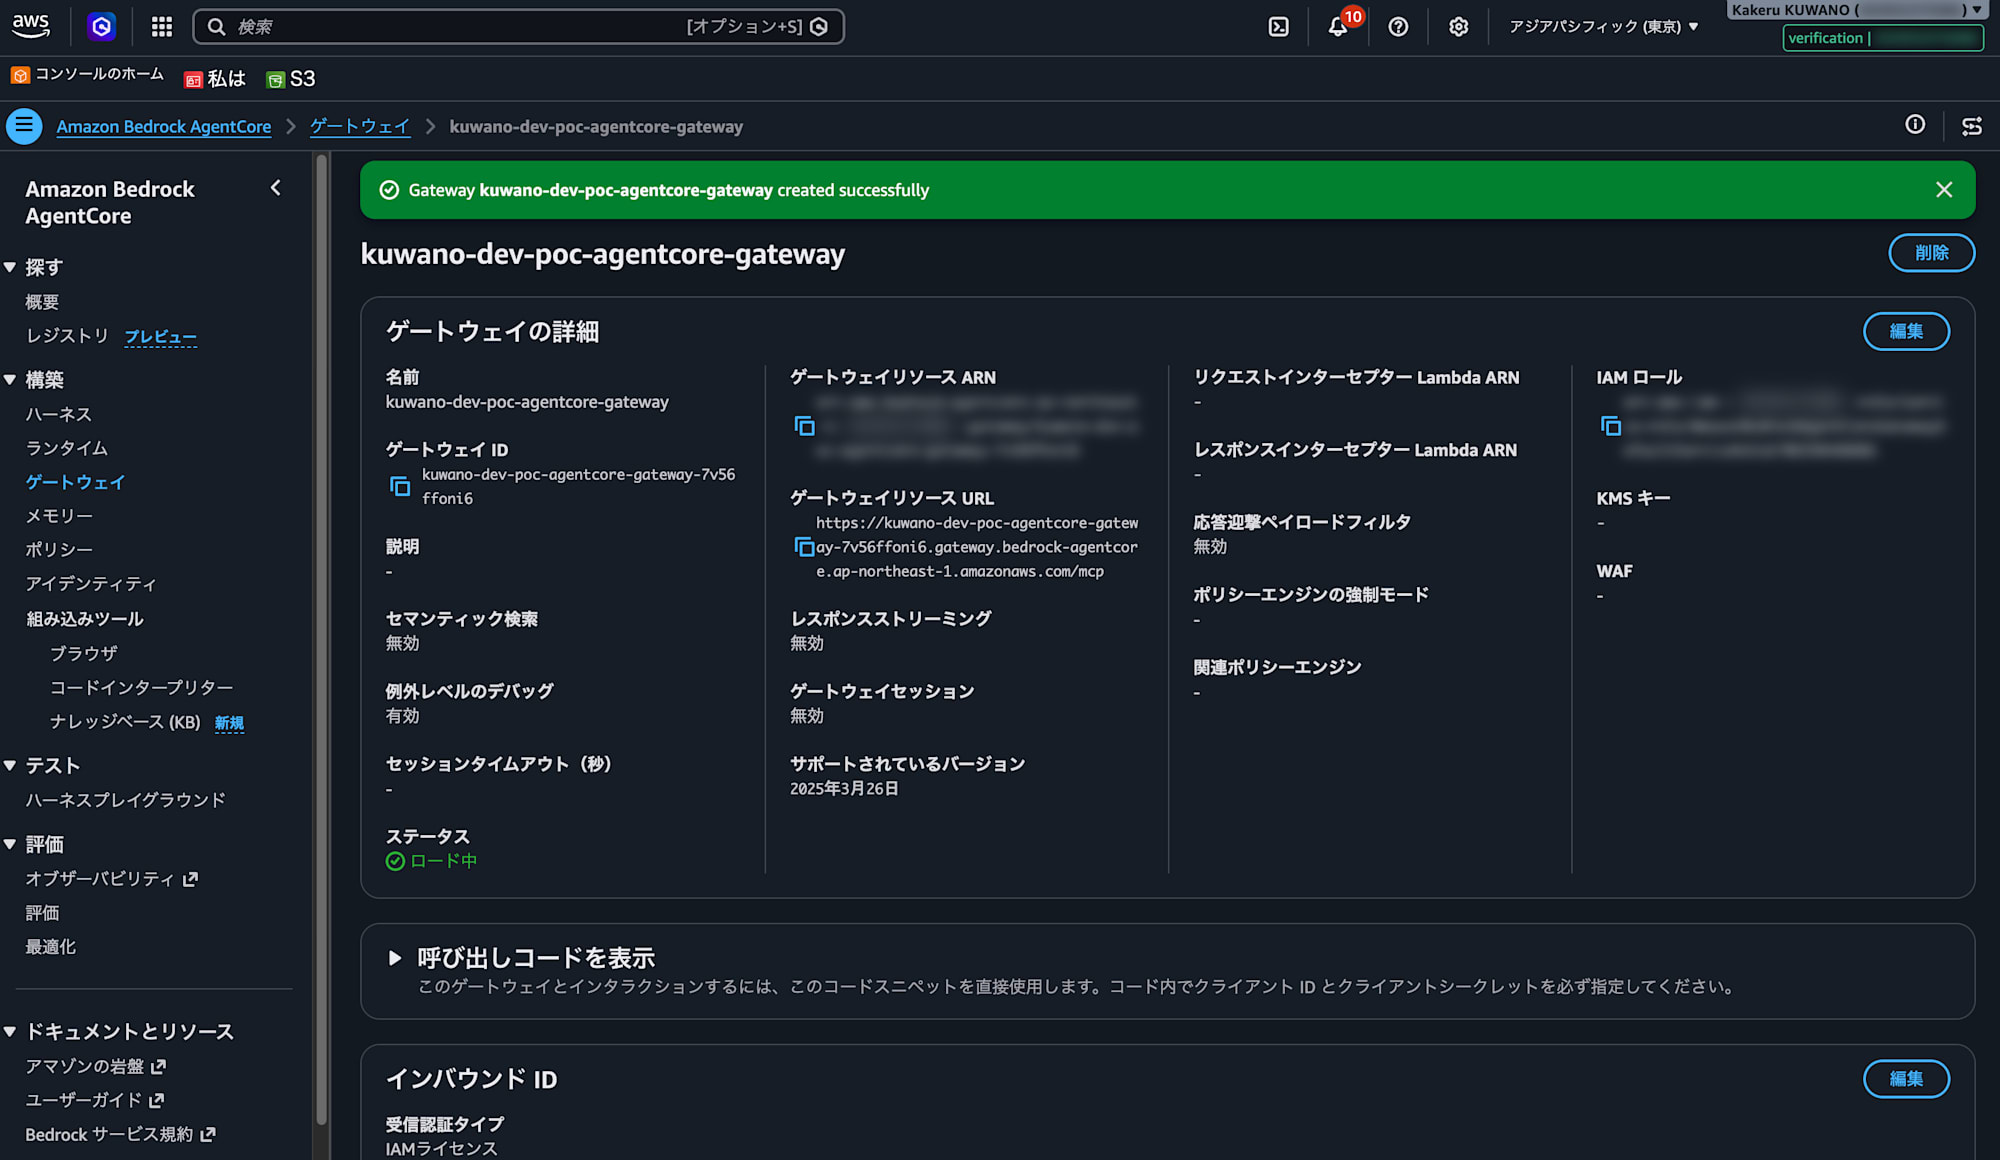The height and width of the screenshot is (1160, 2000).
Task: Select 概要 in the sidebar
Action: coord(42,302)
